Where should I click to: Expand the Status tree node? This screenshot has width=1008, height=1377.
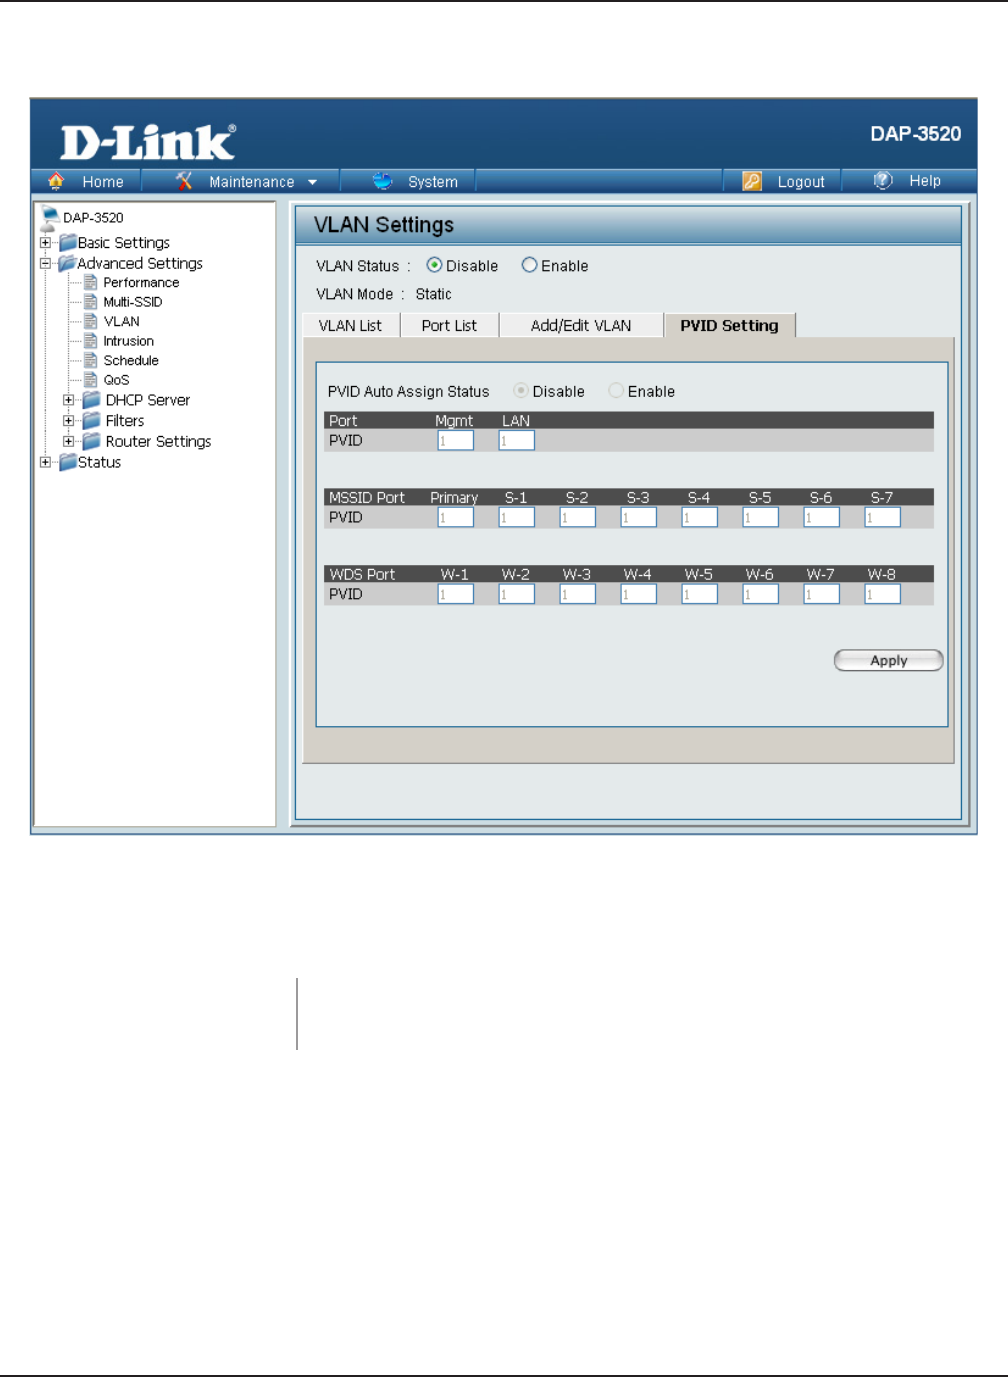pos(45,462)
